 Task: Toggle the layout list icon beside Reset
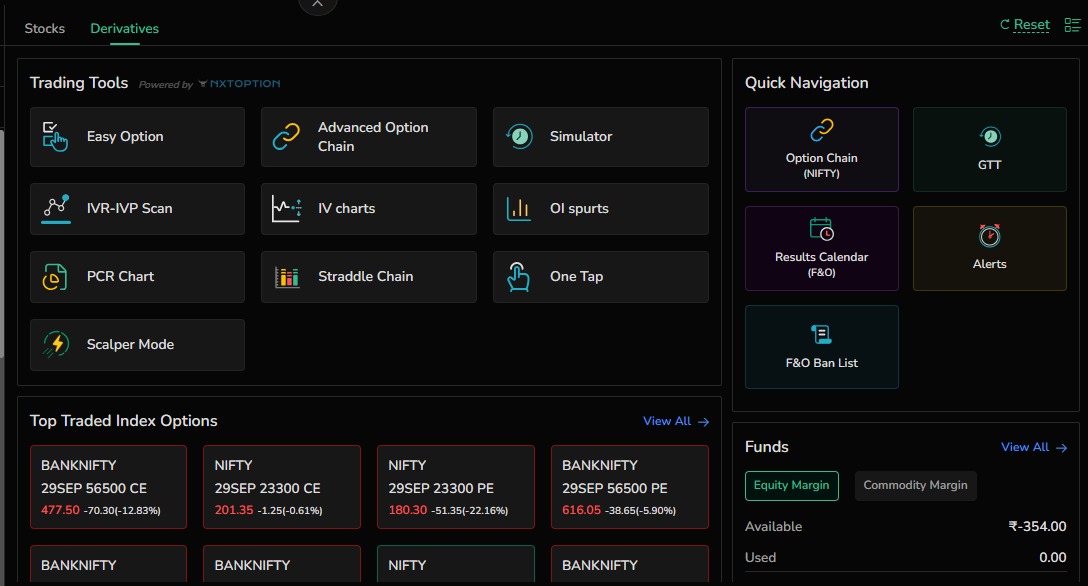[x=1072, y=25]
